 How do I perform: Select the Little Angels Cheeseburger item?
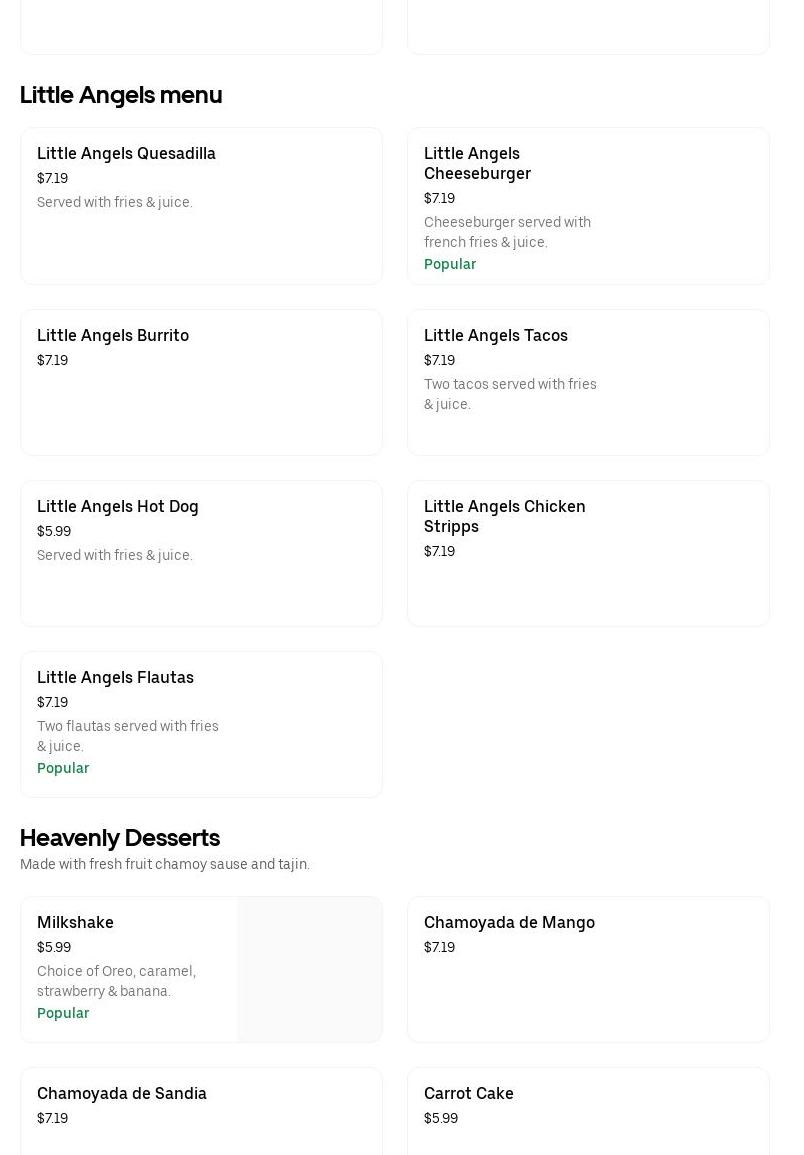point(477,164)
